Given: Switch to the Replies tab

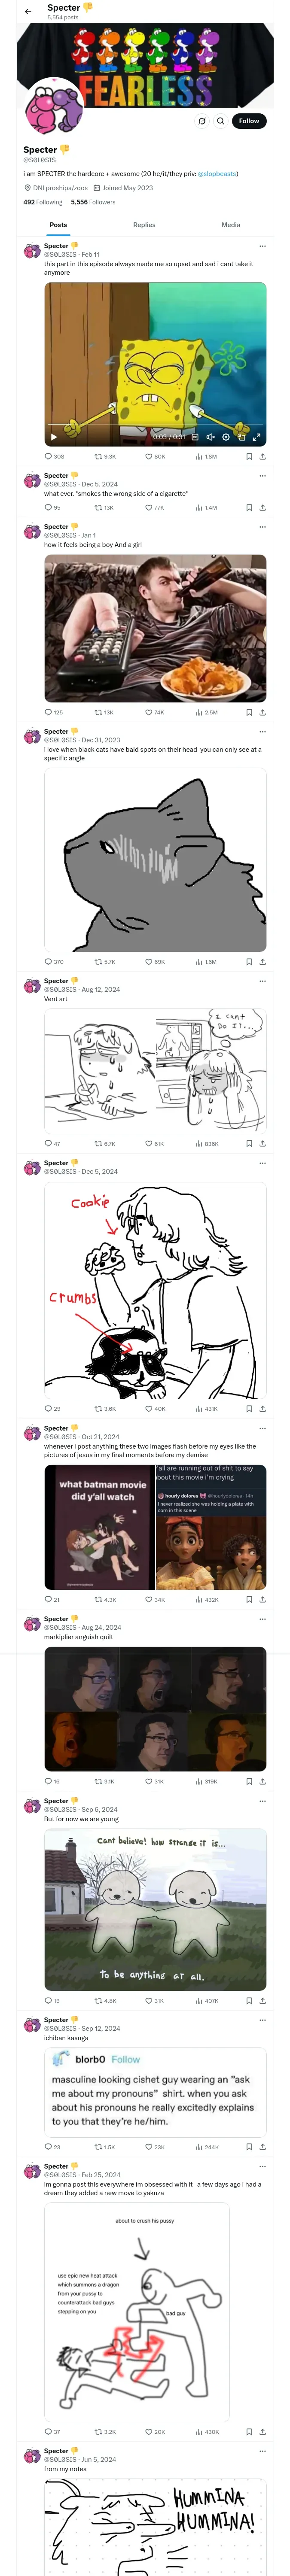Looking at the screenshot, I should point(144,225).
